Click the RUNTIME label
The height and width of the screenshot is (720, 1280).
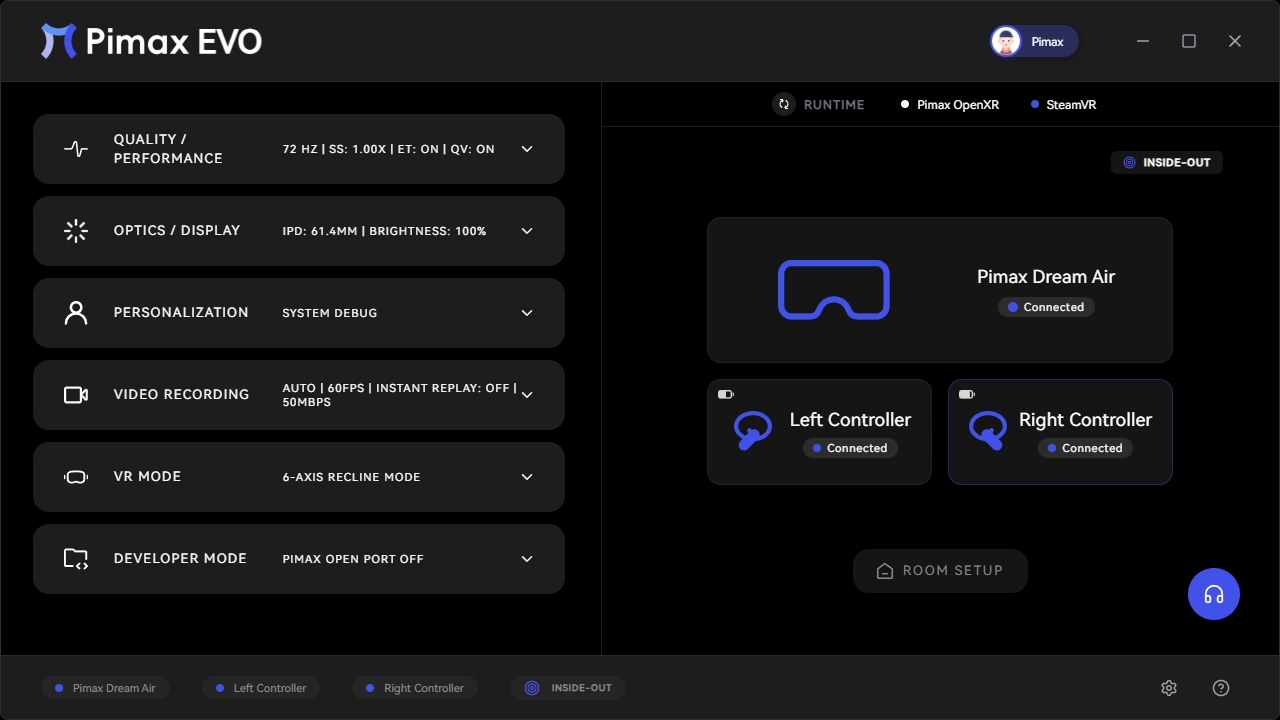coord(834,105)
